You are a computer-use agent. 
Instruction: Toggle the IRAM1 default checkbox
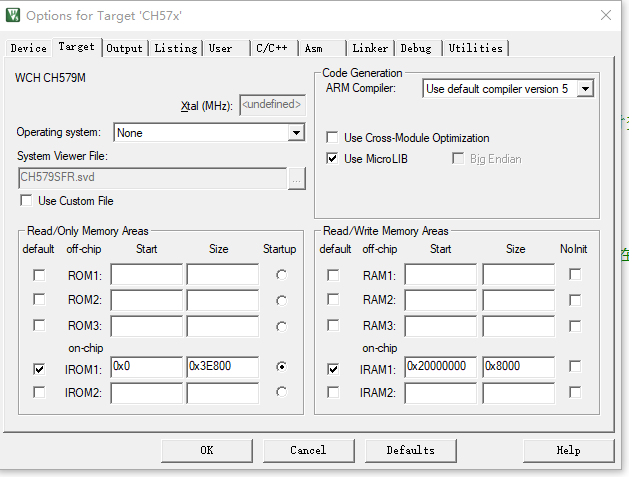tap(333, 369)
